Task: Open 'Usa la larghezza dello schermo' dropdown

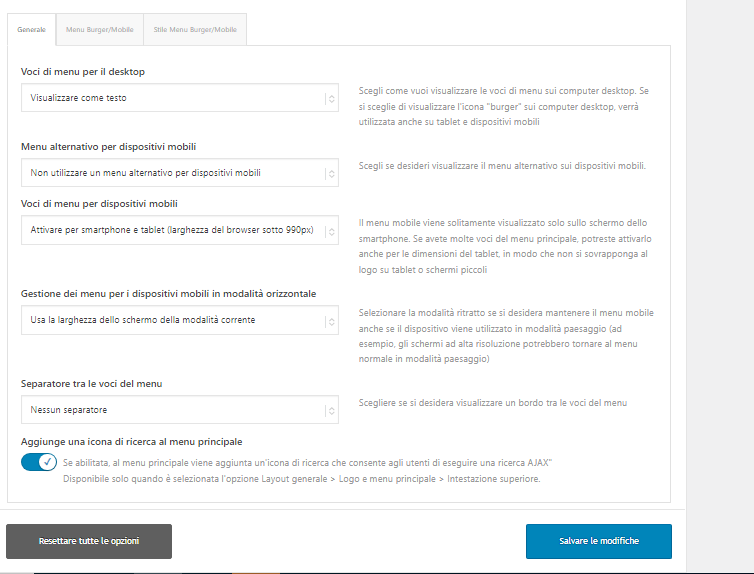Action: pos(180,320)
